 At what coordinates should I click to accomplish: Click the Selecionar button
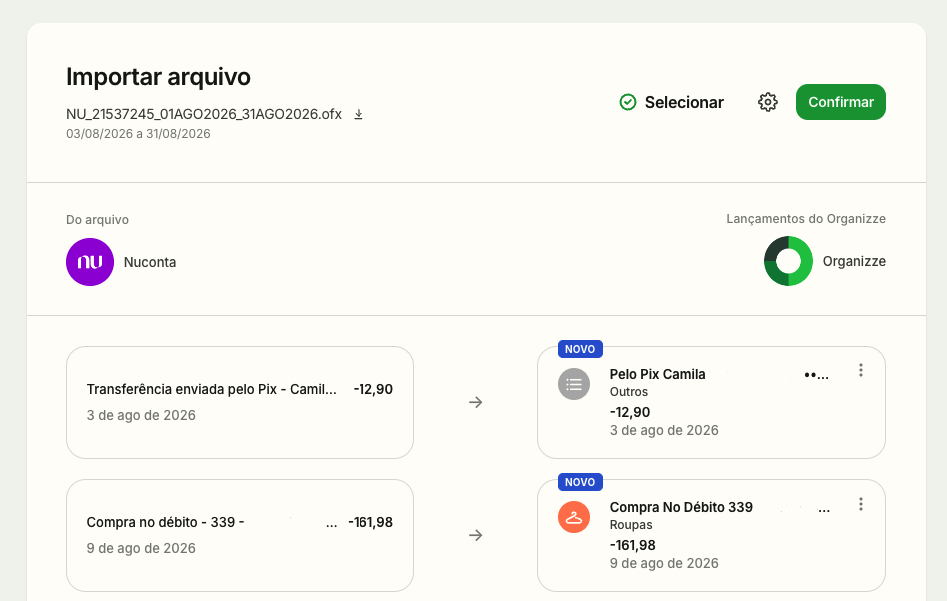pos(672,102)
